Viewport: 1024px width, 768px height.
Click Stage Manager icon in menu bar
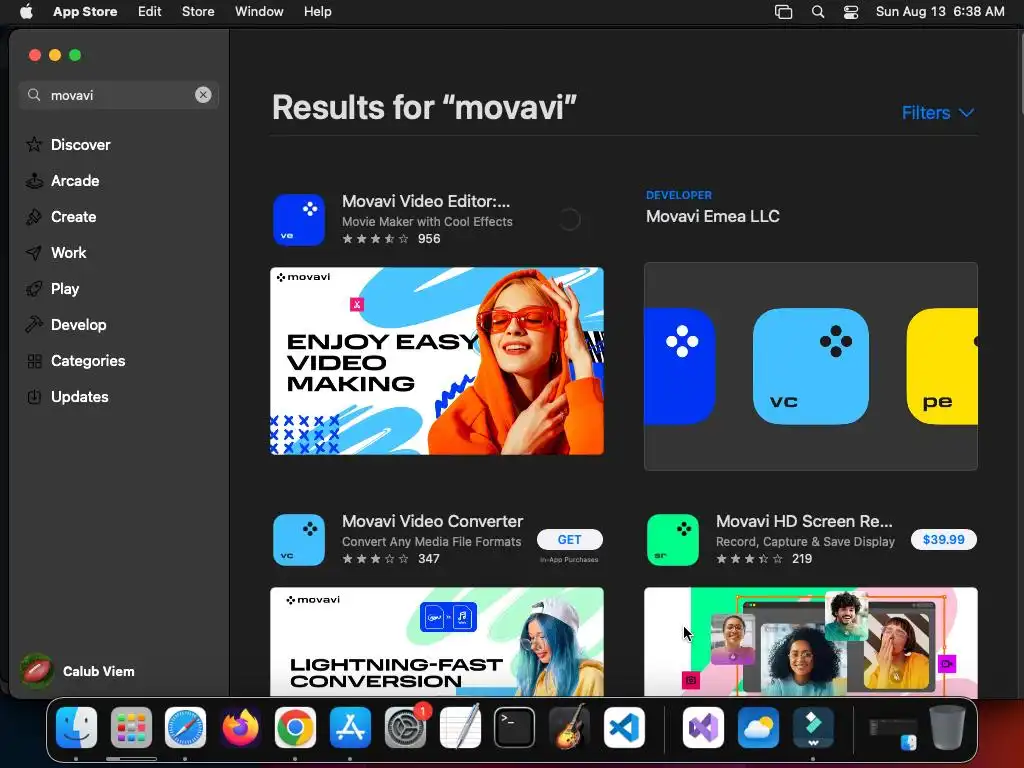[x=783, y=12]
